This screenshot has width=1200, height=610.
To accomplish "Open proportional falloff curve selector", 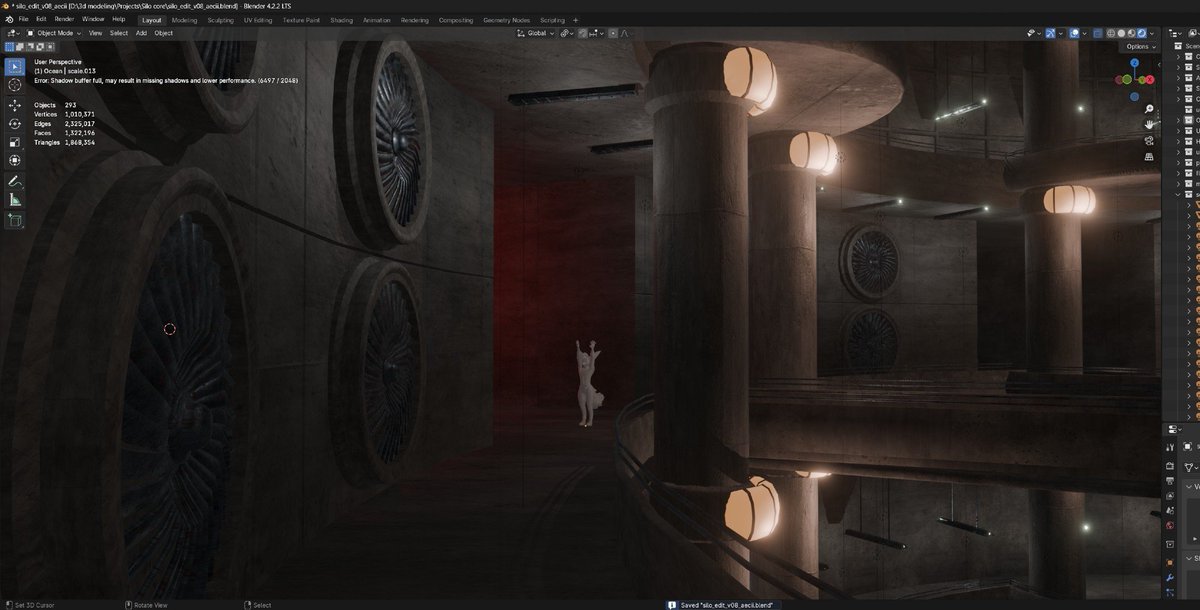I will (624, 33).
